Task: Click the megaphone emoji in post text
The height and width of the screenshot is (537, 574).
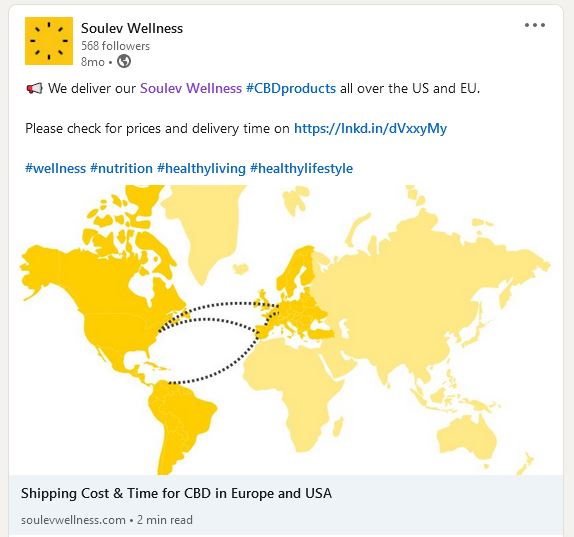Action: coord(34,88)
